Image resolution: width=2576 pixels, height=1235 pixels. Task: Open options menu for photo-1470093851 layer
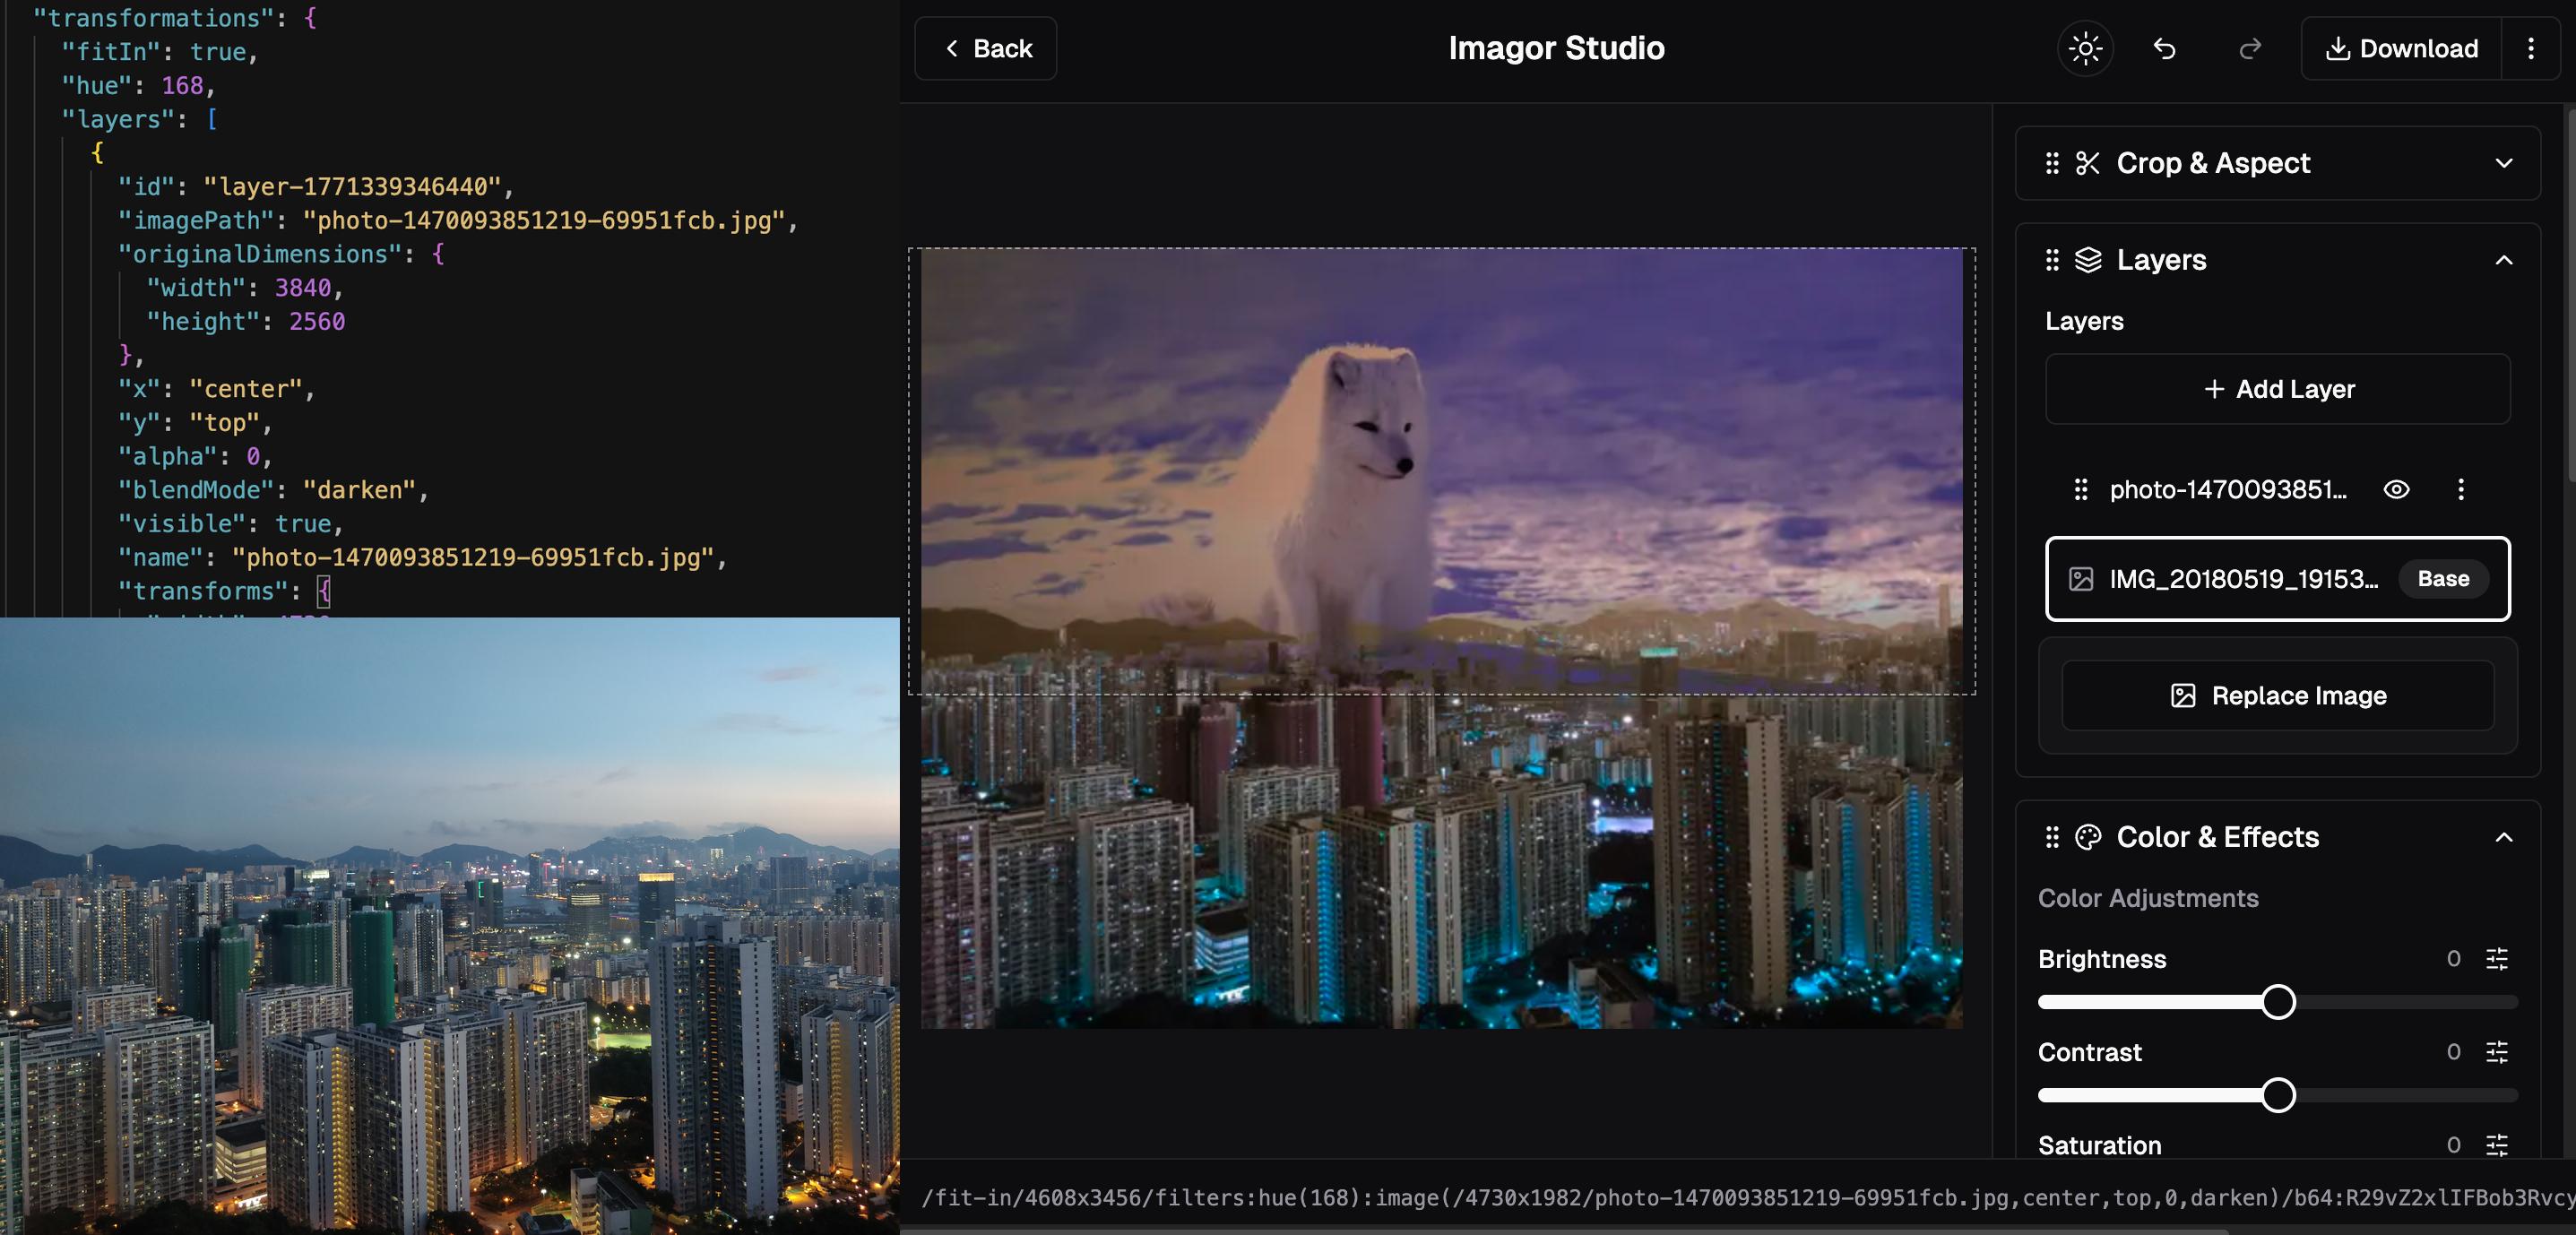pyautogui.click(x=2461, y=490)
